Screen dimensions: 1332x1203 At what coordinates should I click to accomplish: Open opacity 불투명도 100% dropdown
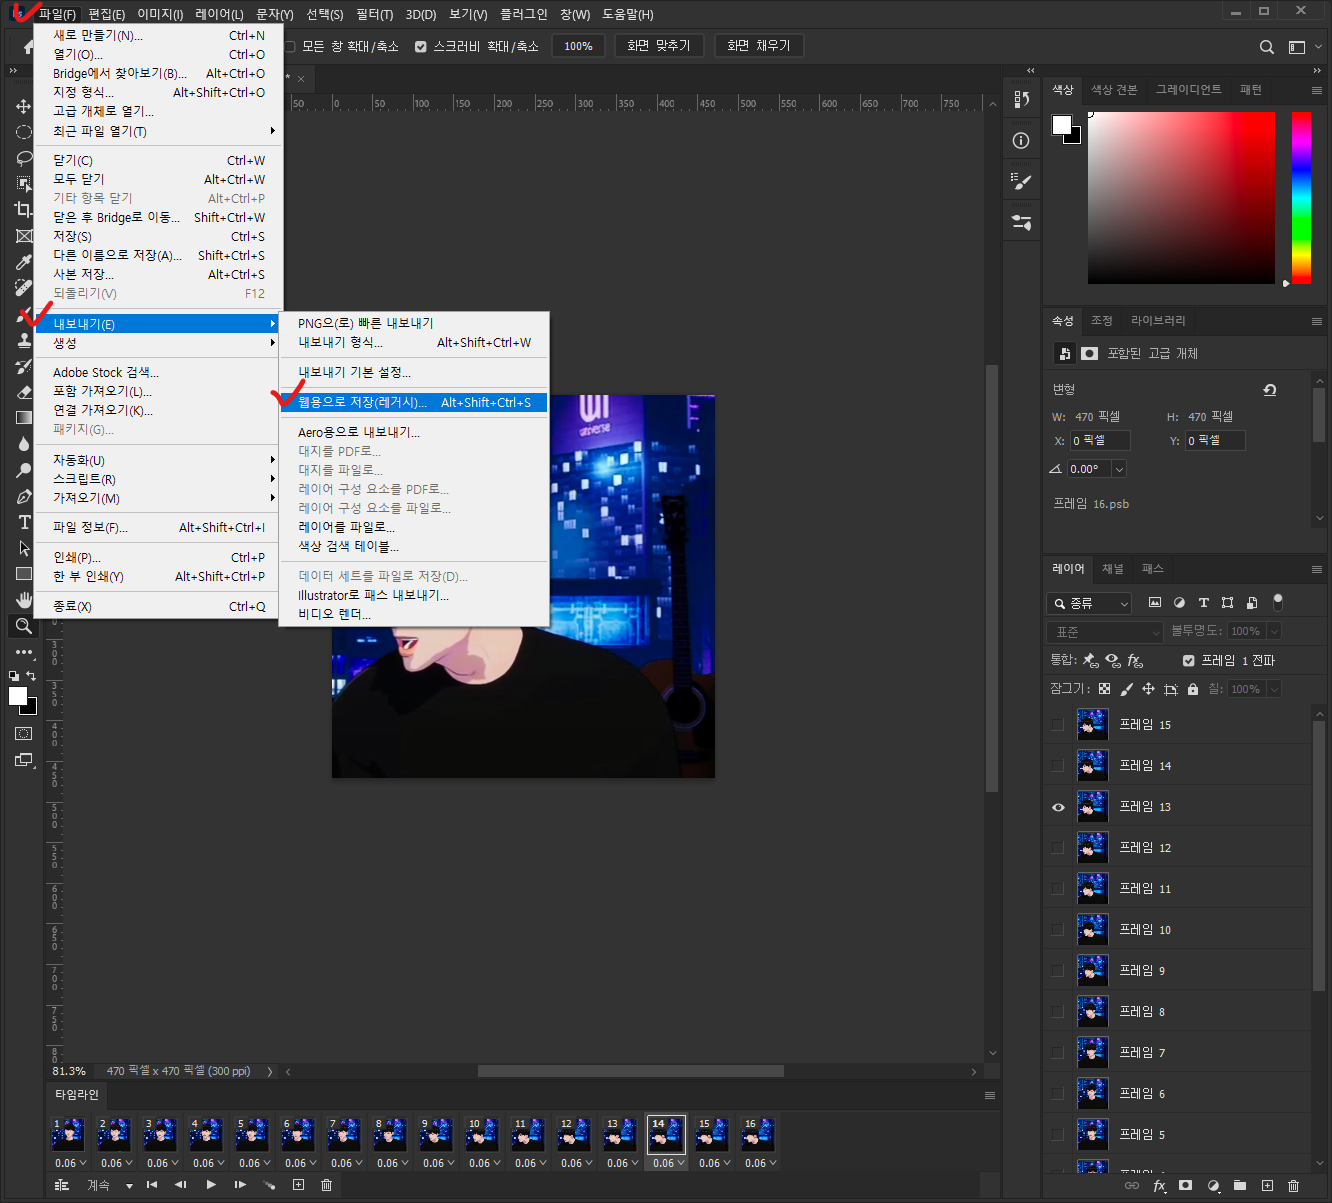1274,632
